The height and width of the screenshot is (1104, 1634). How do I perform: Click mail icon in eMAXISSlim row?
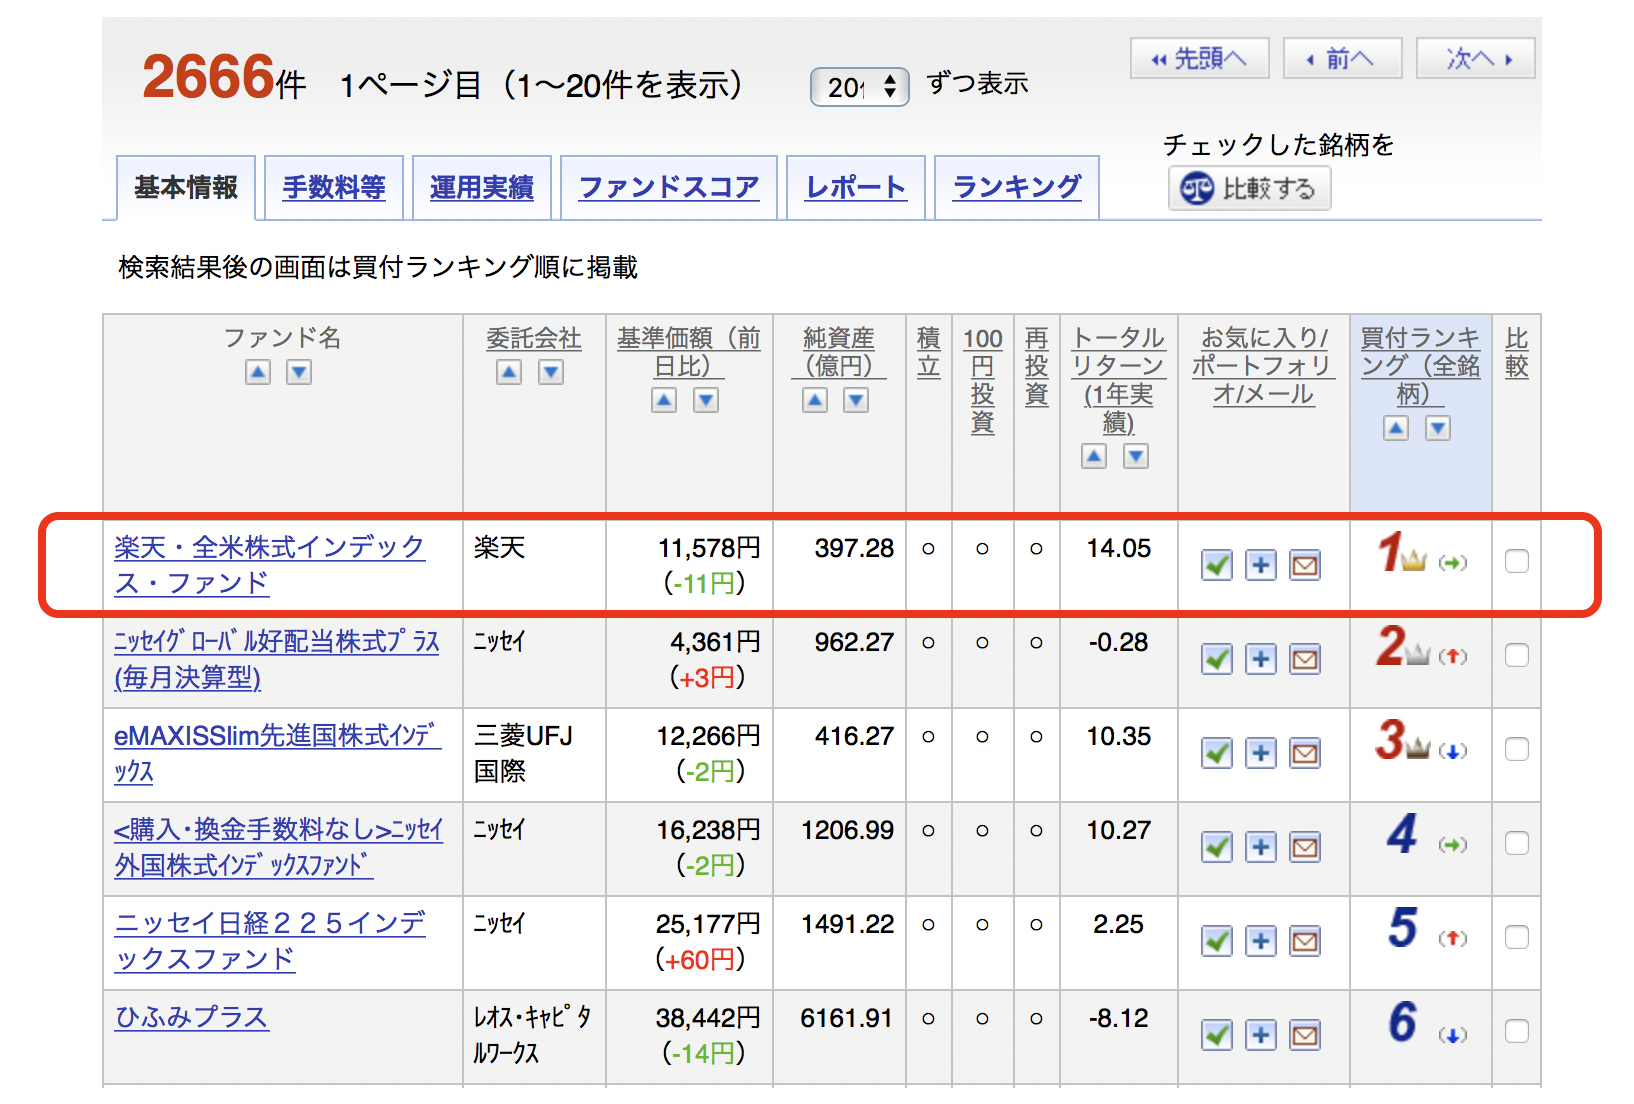point(1305,753)
